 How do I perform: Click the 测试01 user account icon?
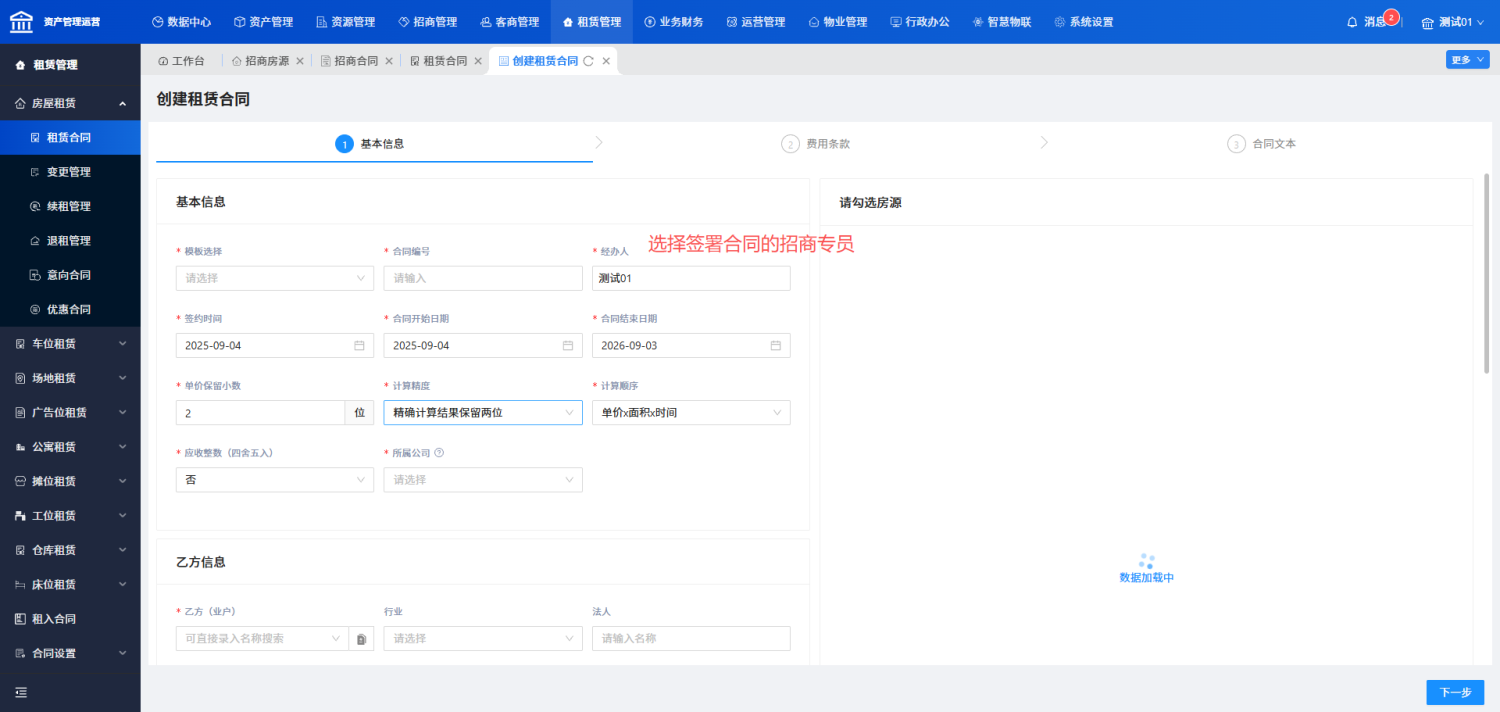(1427, 22)
